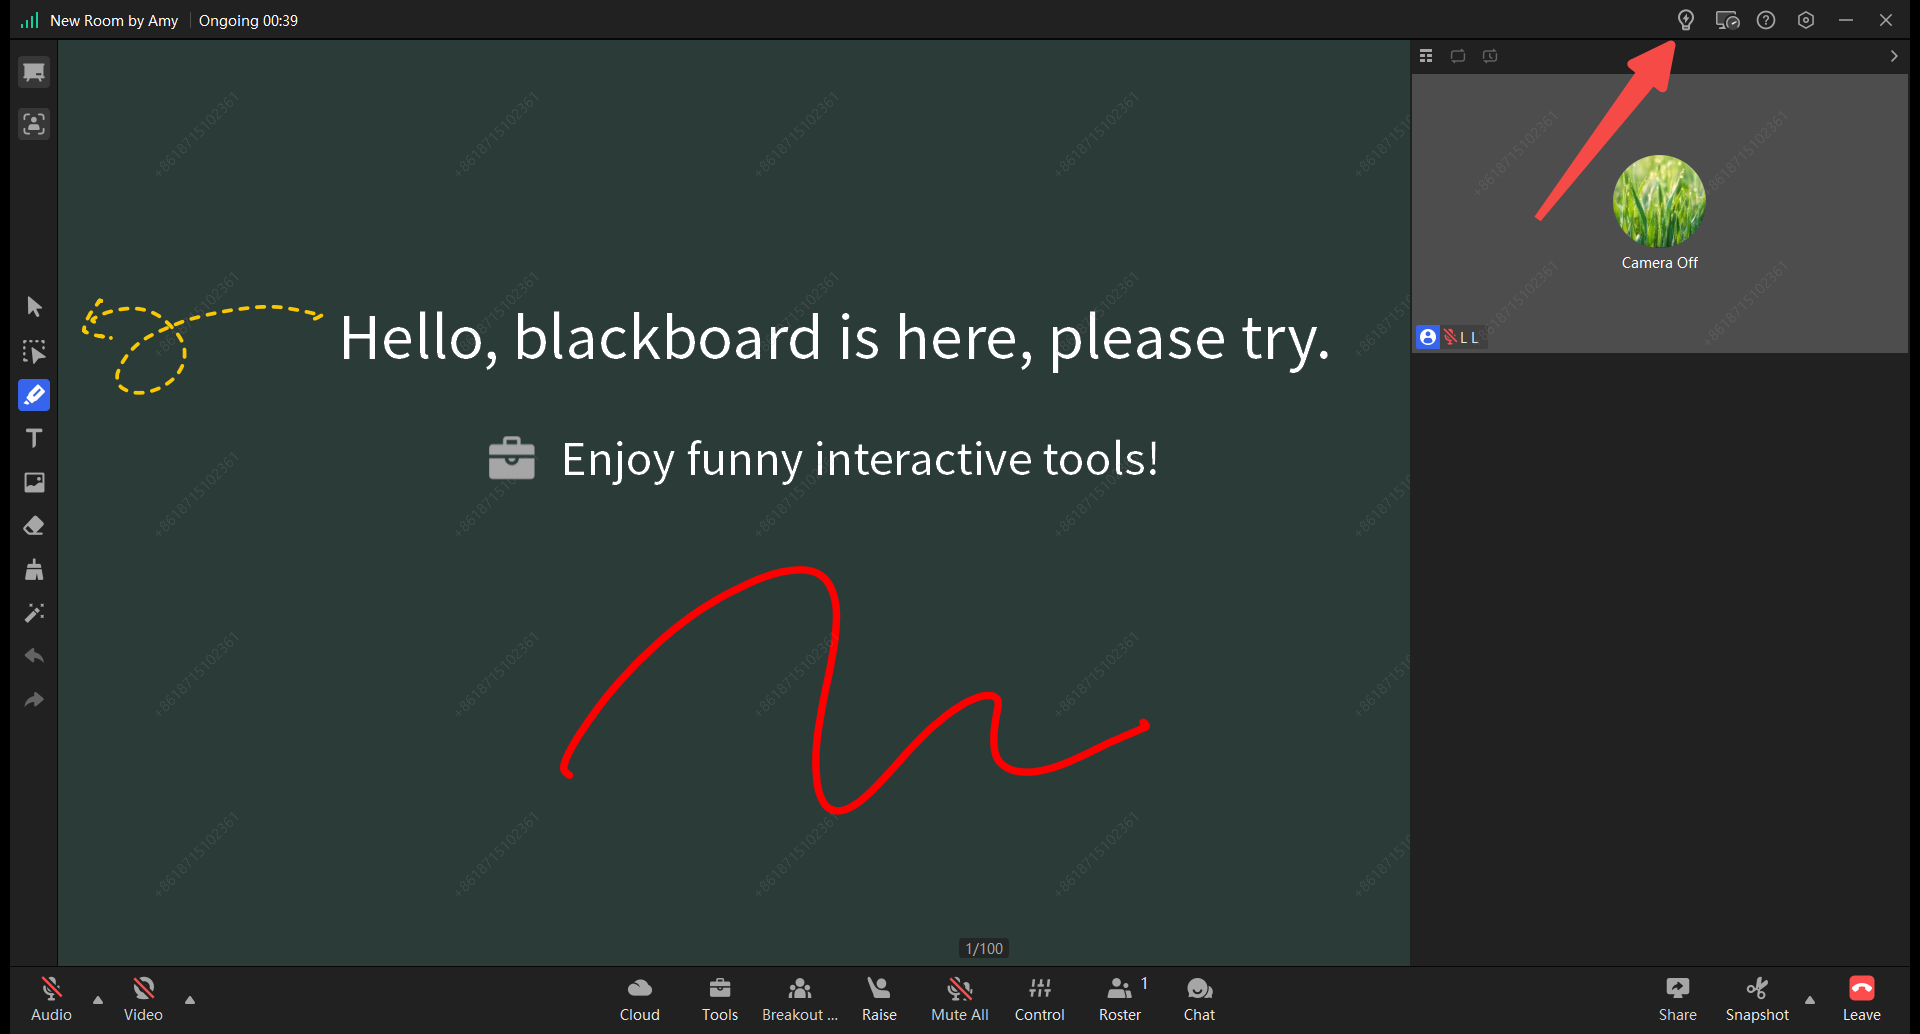Choose the dashed-box selection tool
Viewport: 1920px width, 1034px height.
click(x=34, y=351)
